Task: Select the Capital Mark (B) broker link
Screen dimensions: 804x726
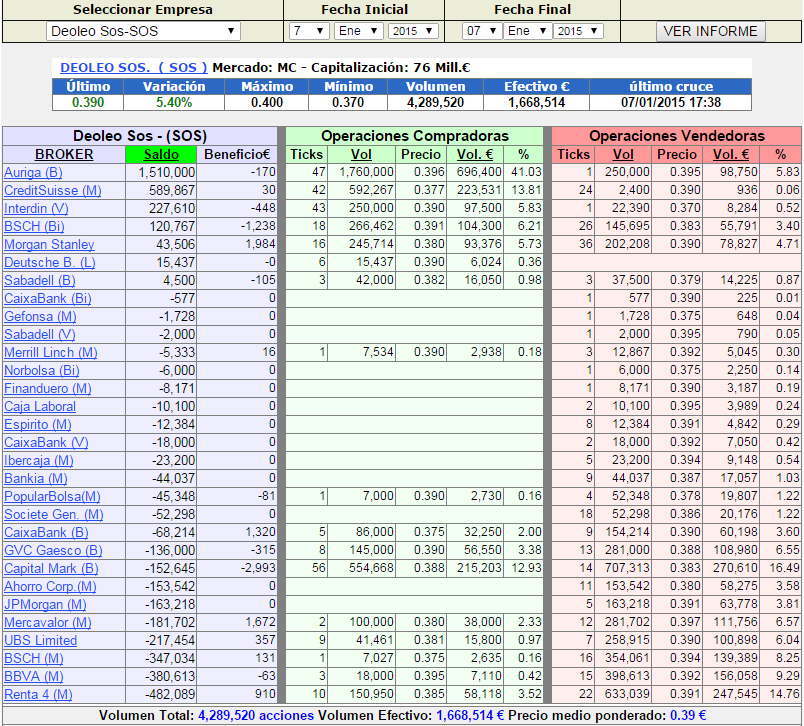Action: point(51,568)
